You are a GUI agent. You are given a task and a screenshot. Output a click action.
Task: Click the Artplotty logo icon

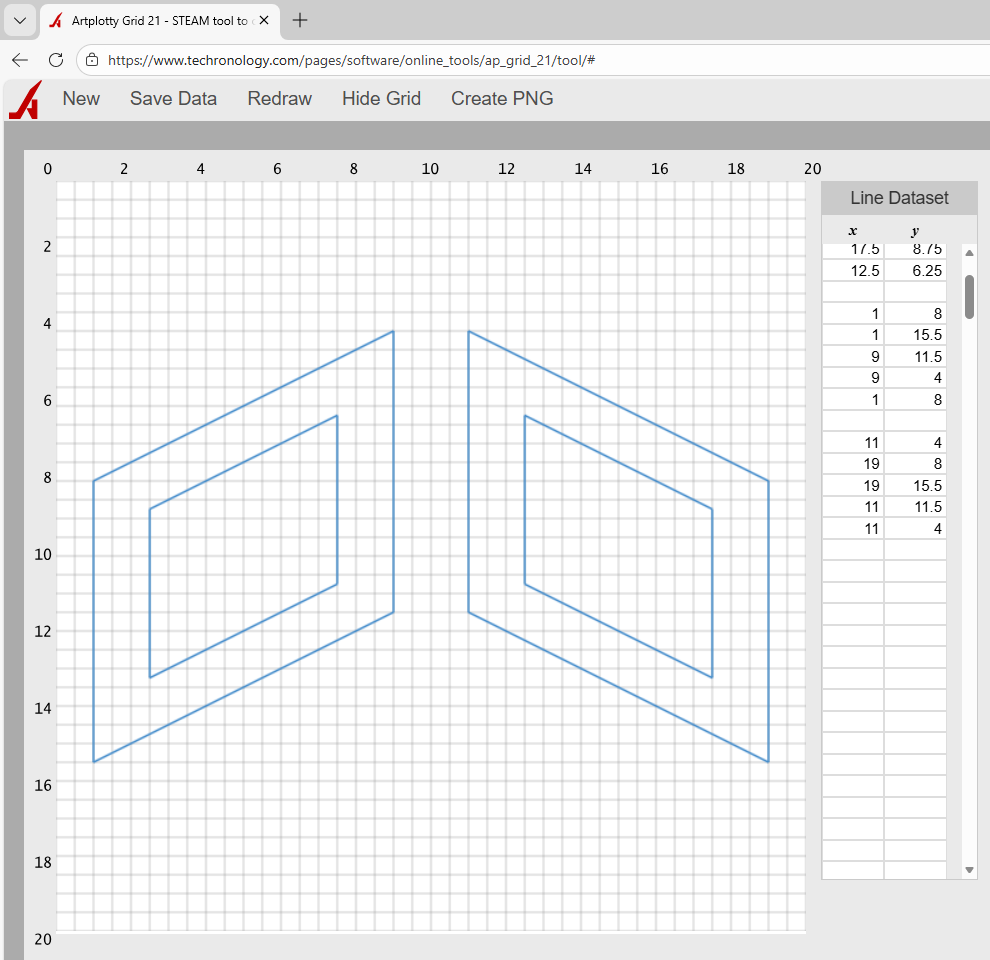[x=24, y=98]
